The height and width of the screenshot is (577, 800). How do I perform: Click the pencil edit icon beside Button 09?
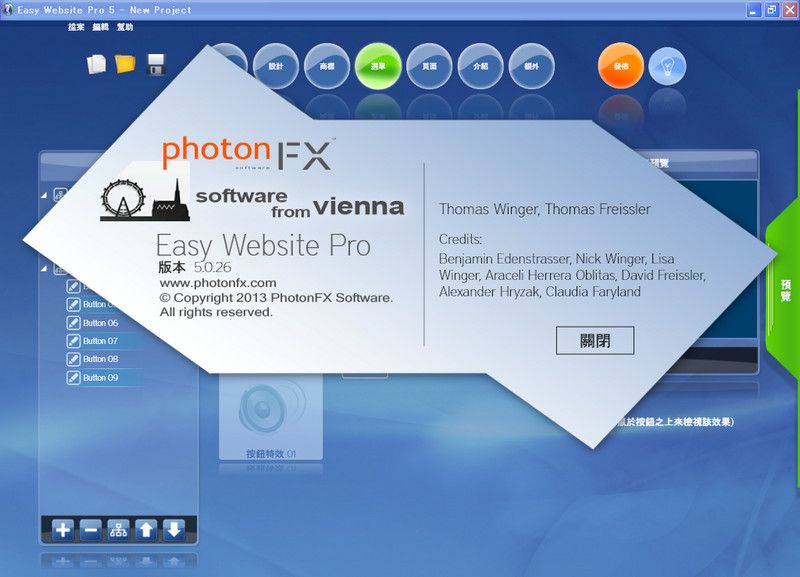(73, 378)
